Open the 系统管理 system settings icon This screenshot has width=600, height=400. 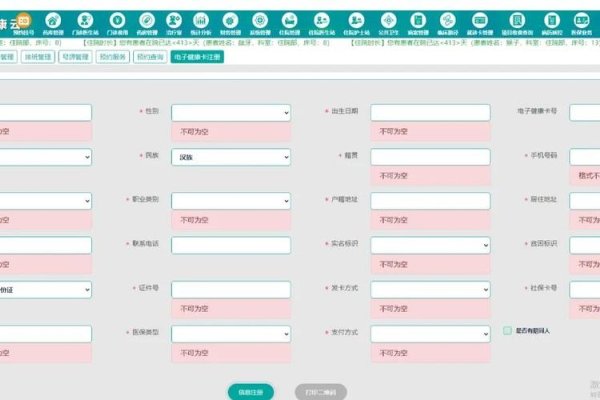pyautogui.click(x=260, y=24)
